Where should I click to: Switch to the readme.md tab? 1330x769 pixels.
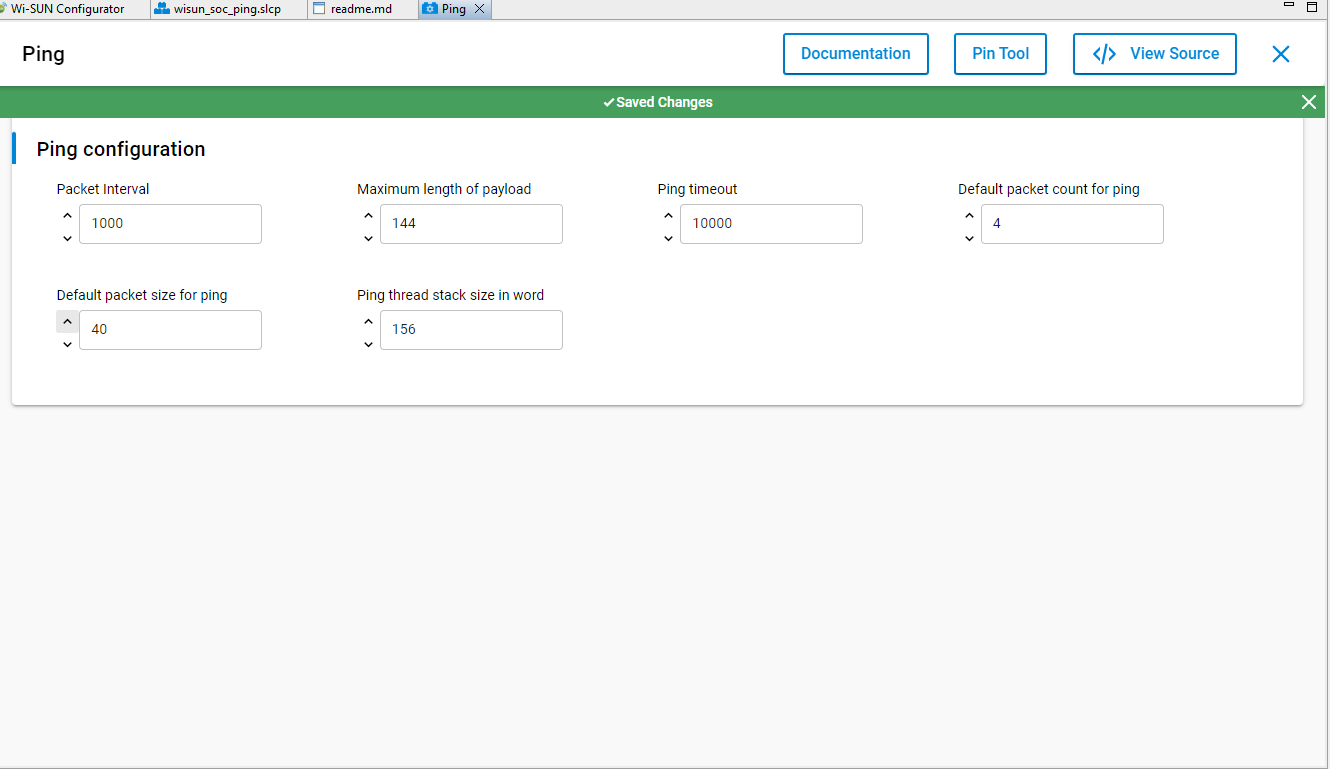(361, 9)
